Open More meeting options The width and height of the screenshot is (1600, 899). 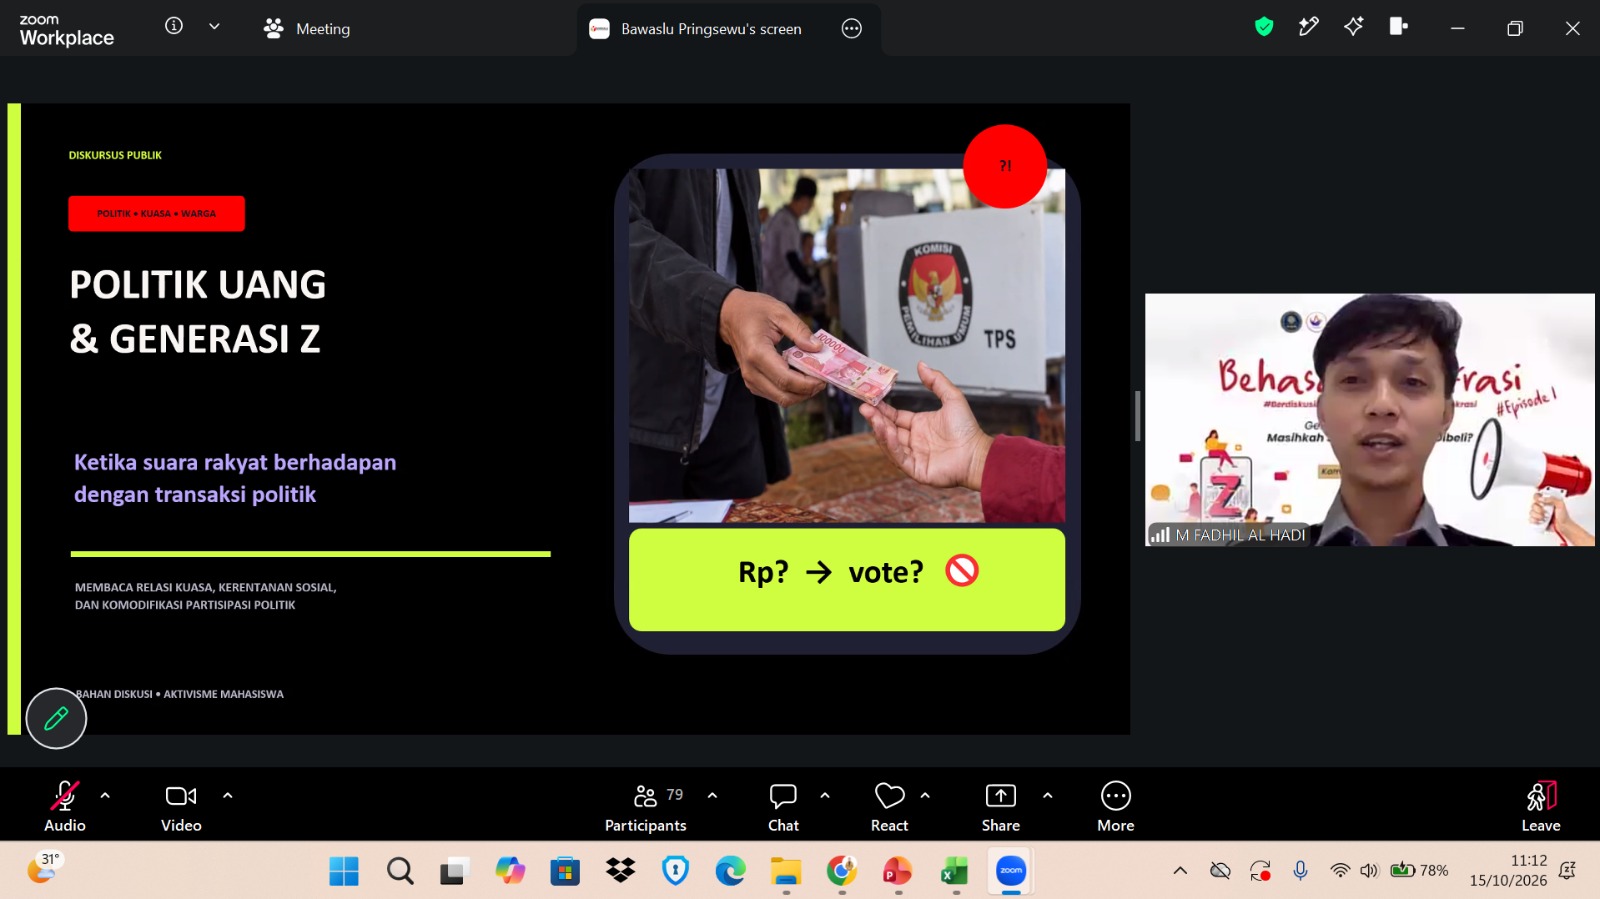1116,807
